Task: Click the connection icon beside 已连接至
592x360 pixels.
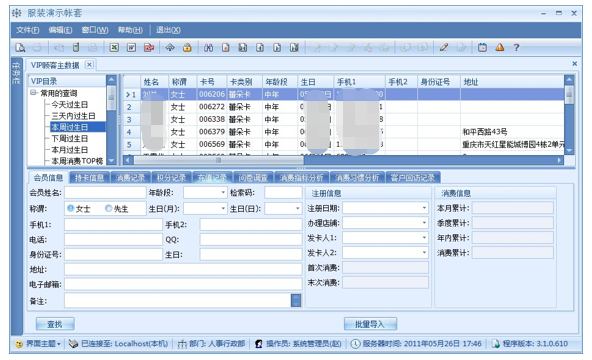Action: click(73, 344)
